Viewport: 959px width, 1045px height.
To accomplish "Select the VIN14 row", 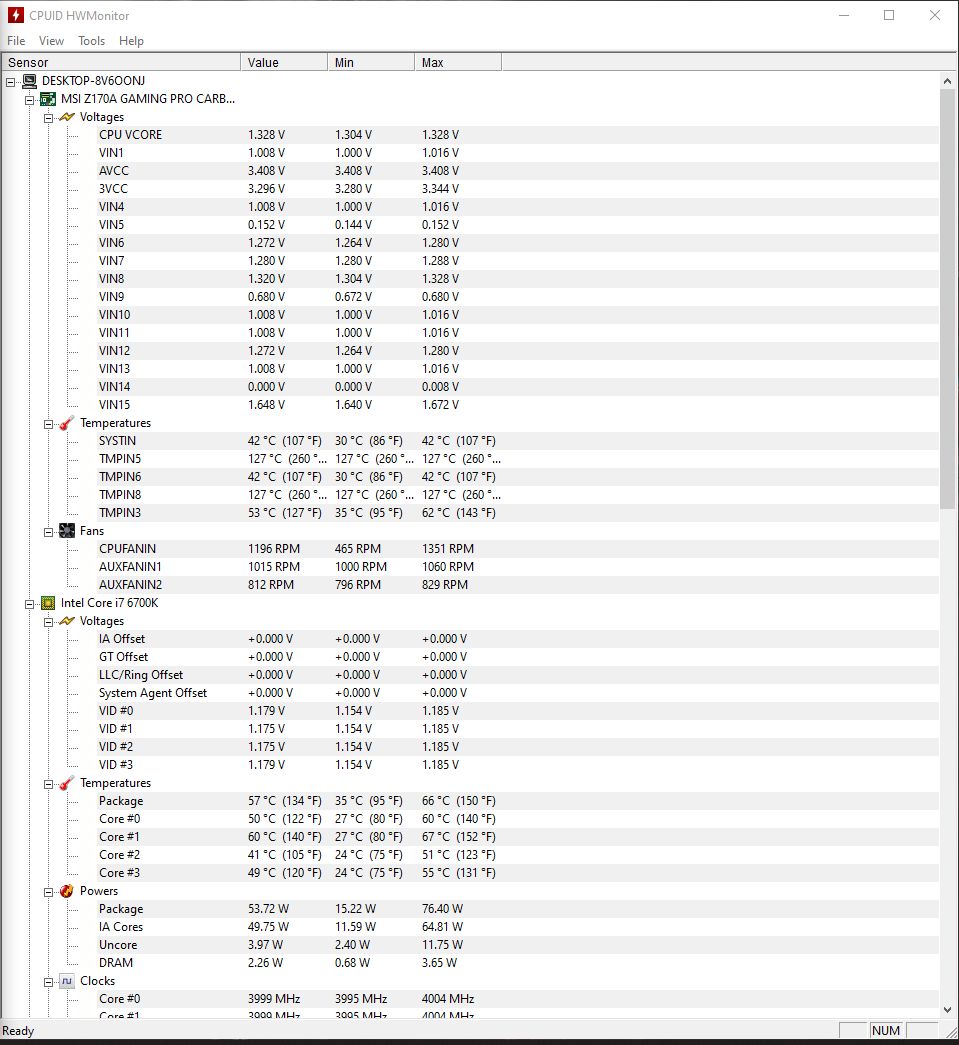I will [518, 387].
